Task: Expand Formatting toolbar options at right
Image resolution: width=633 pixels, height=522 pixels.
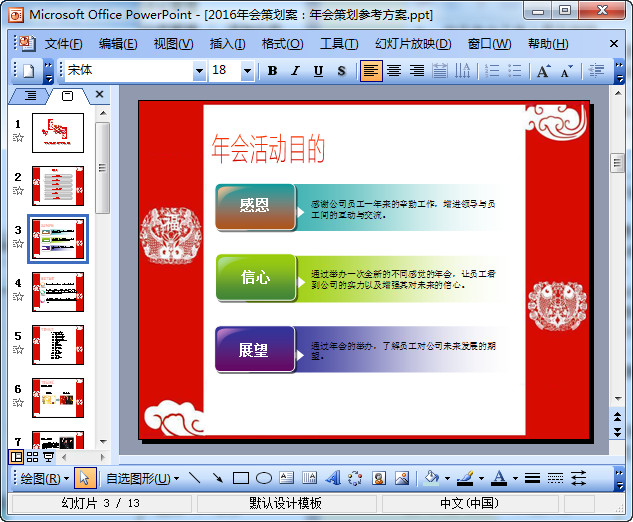Action: [619, 71]
